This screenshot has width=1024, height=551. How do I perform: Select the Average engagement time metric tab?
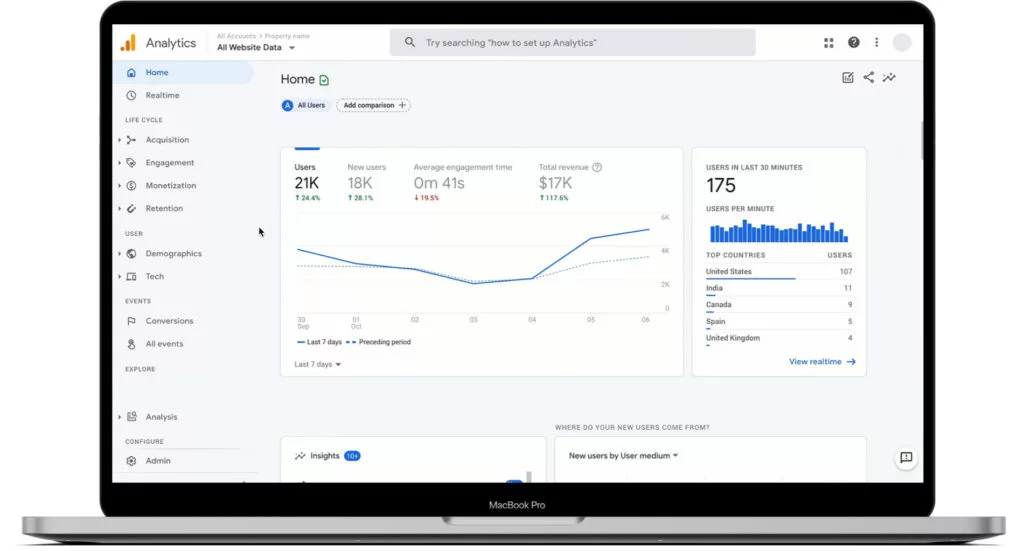pos(462,182)
